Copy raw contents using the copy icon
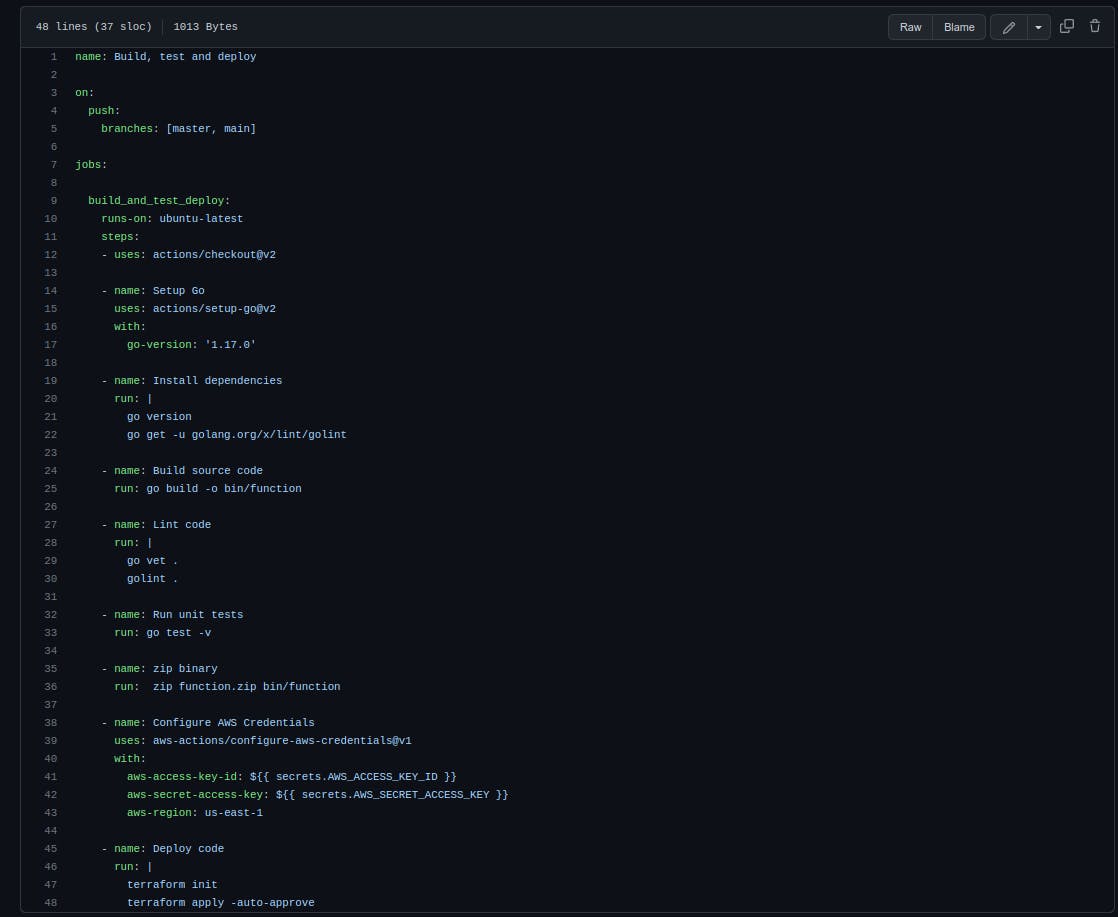Viewport: 1118px width, 917px height. point(1067,27)
